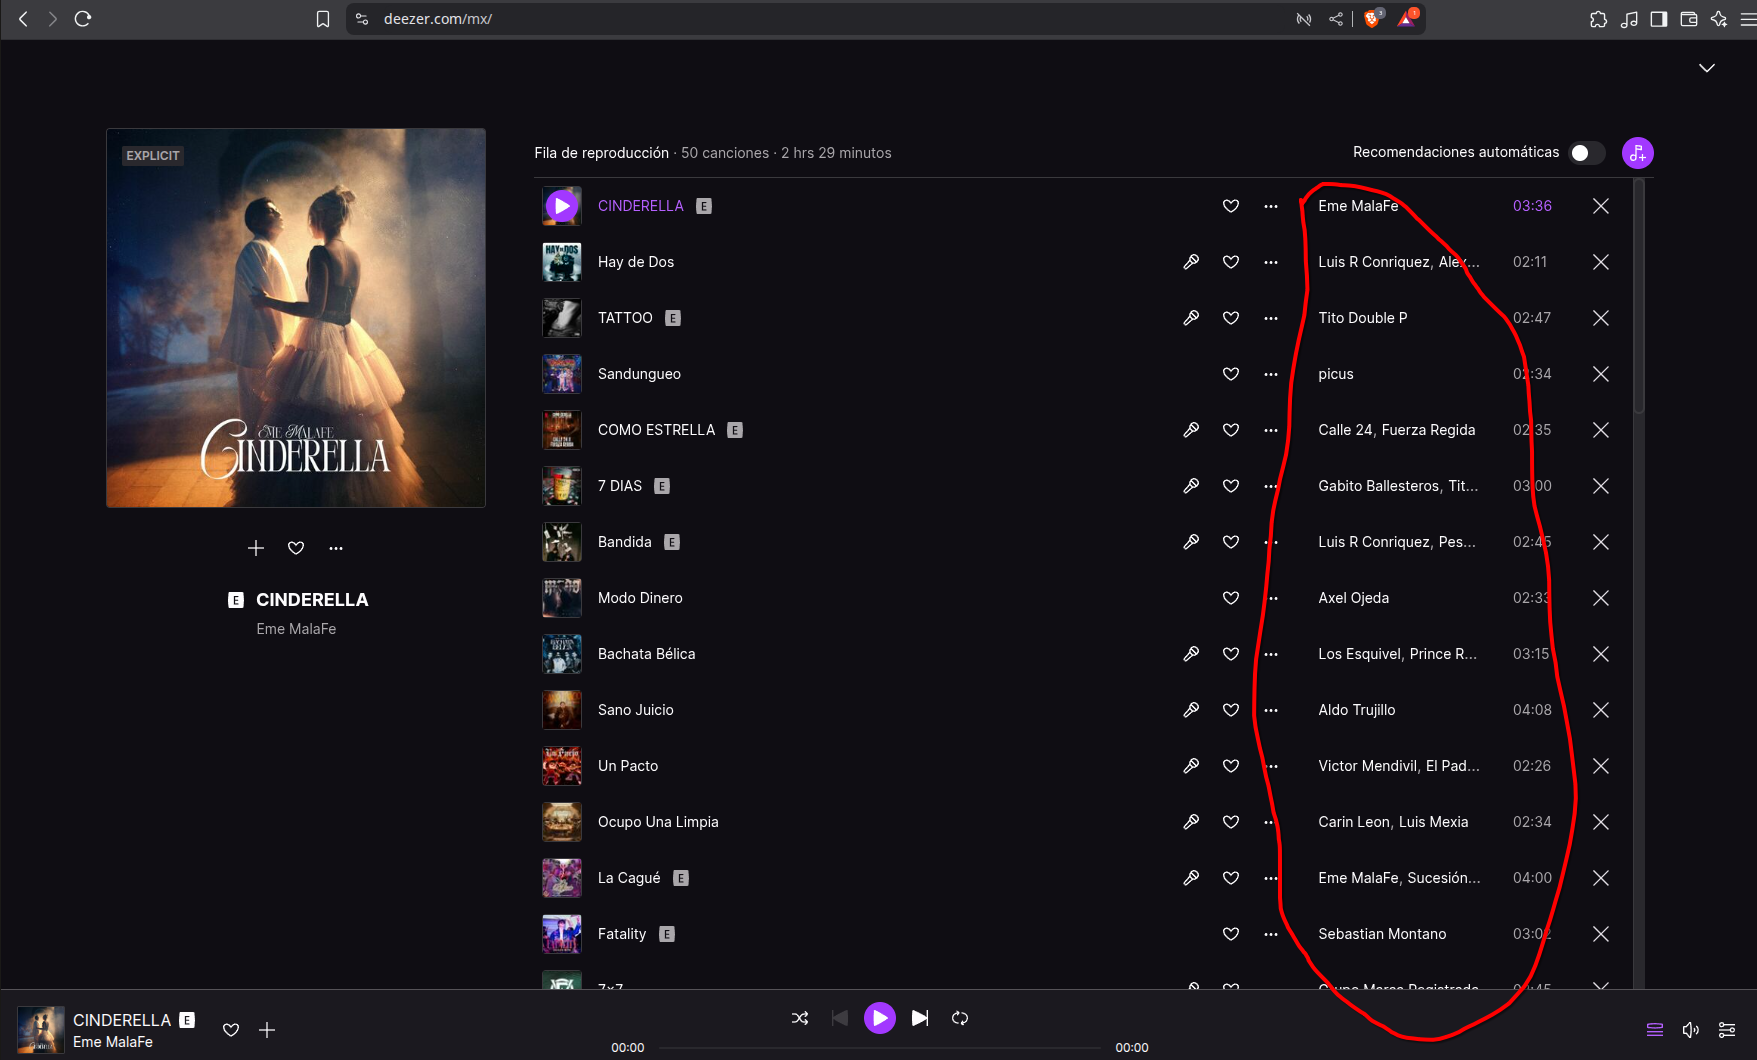Open Tito Double P artist link
This screenshot has height=1060, width=1757.
pos(1362,318)
